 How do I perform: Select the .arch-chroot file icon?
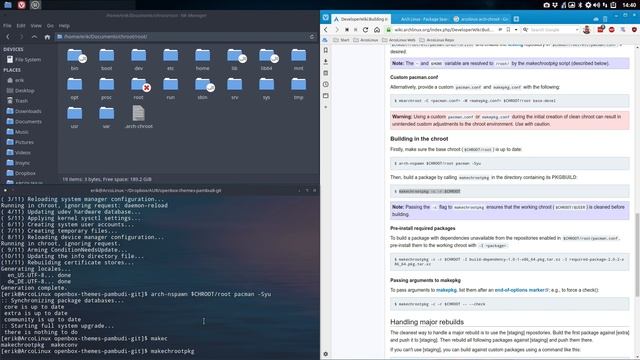tap(138, 113)
